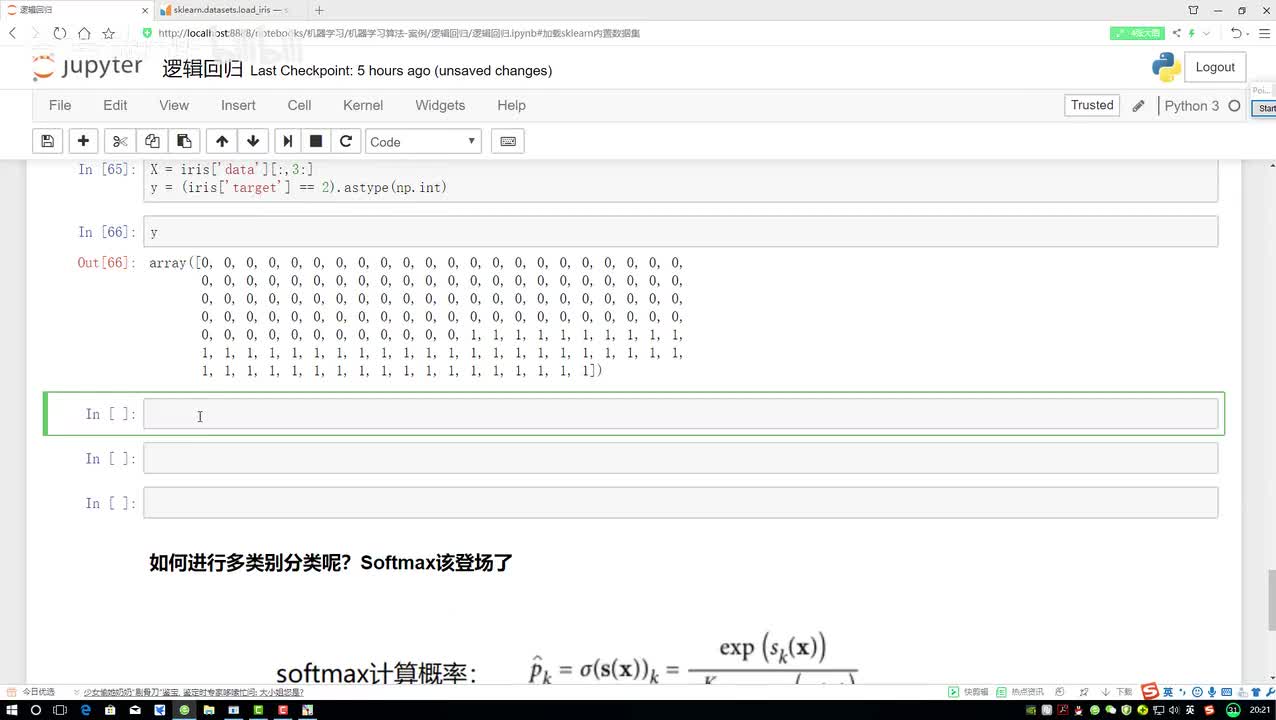
Task: Open the browser hamburger menu
Action: [x=1264, y=33]
